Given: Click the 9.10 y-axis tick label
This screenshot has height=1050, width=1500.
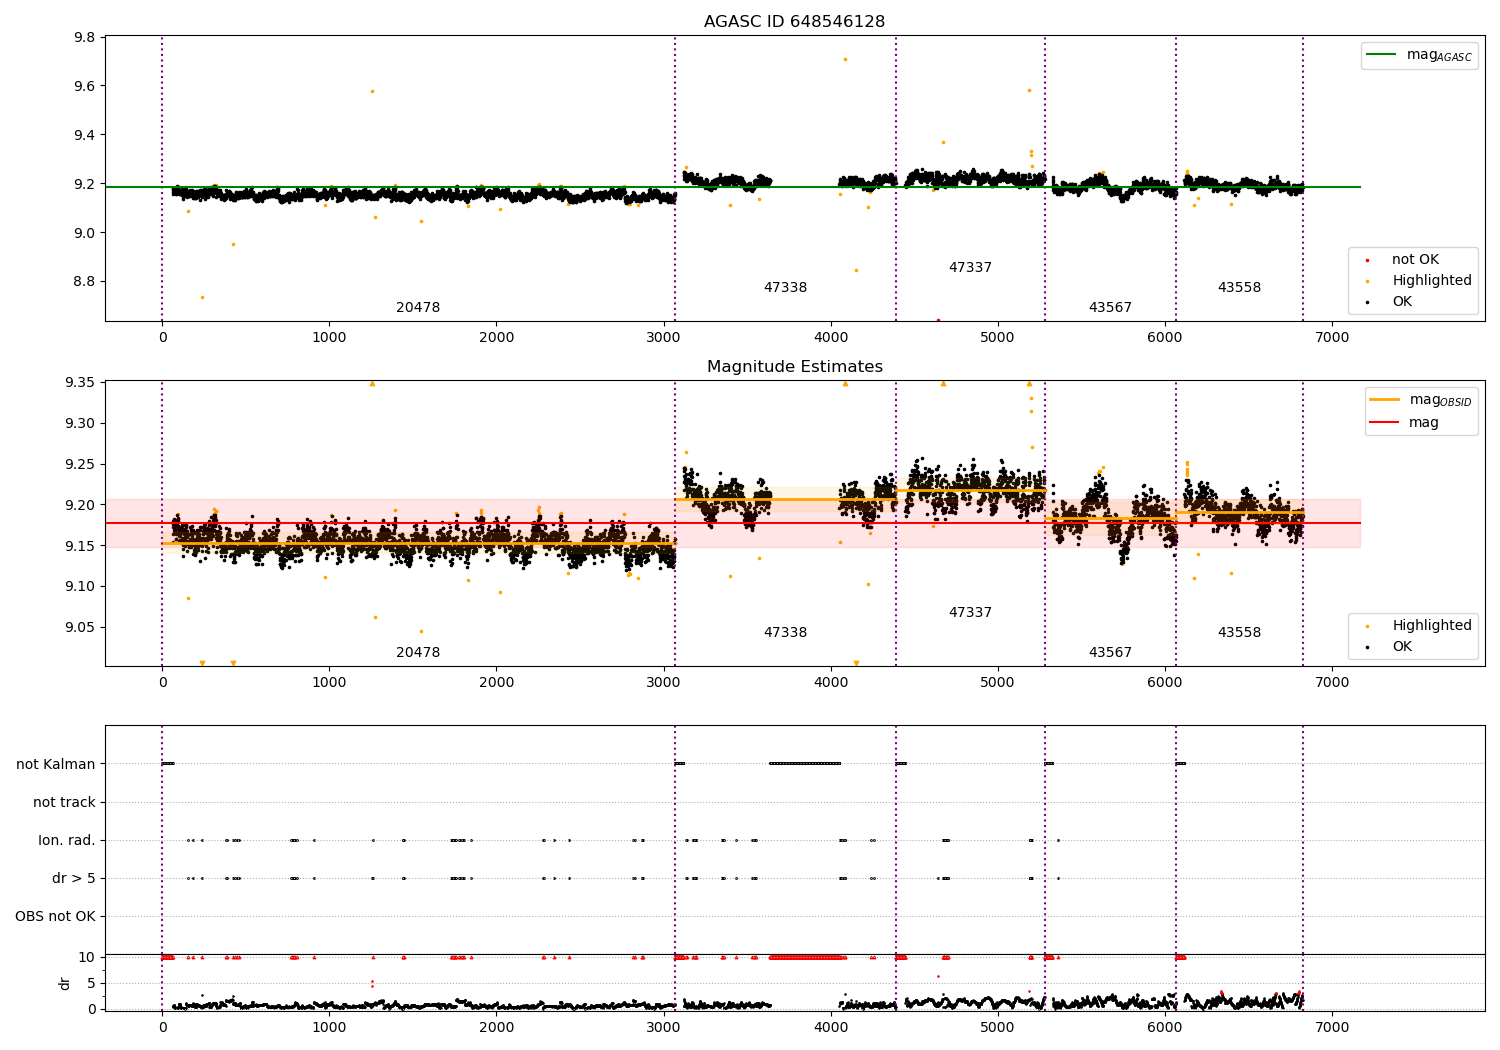Looking at the screenshot, I should click(81, 587).
